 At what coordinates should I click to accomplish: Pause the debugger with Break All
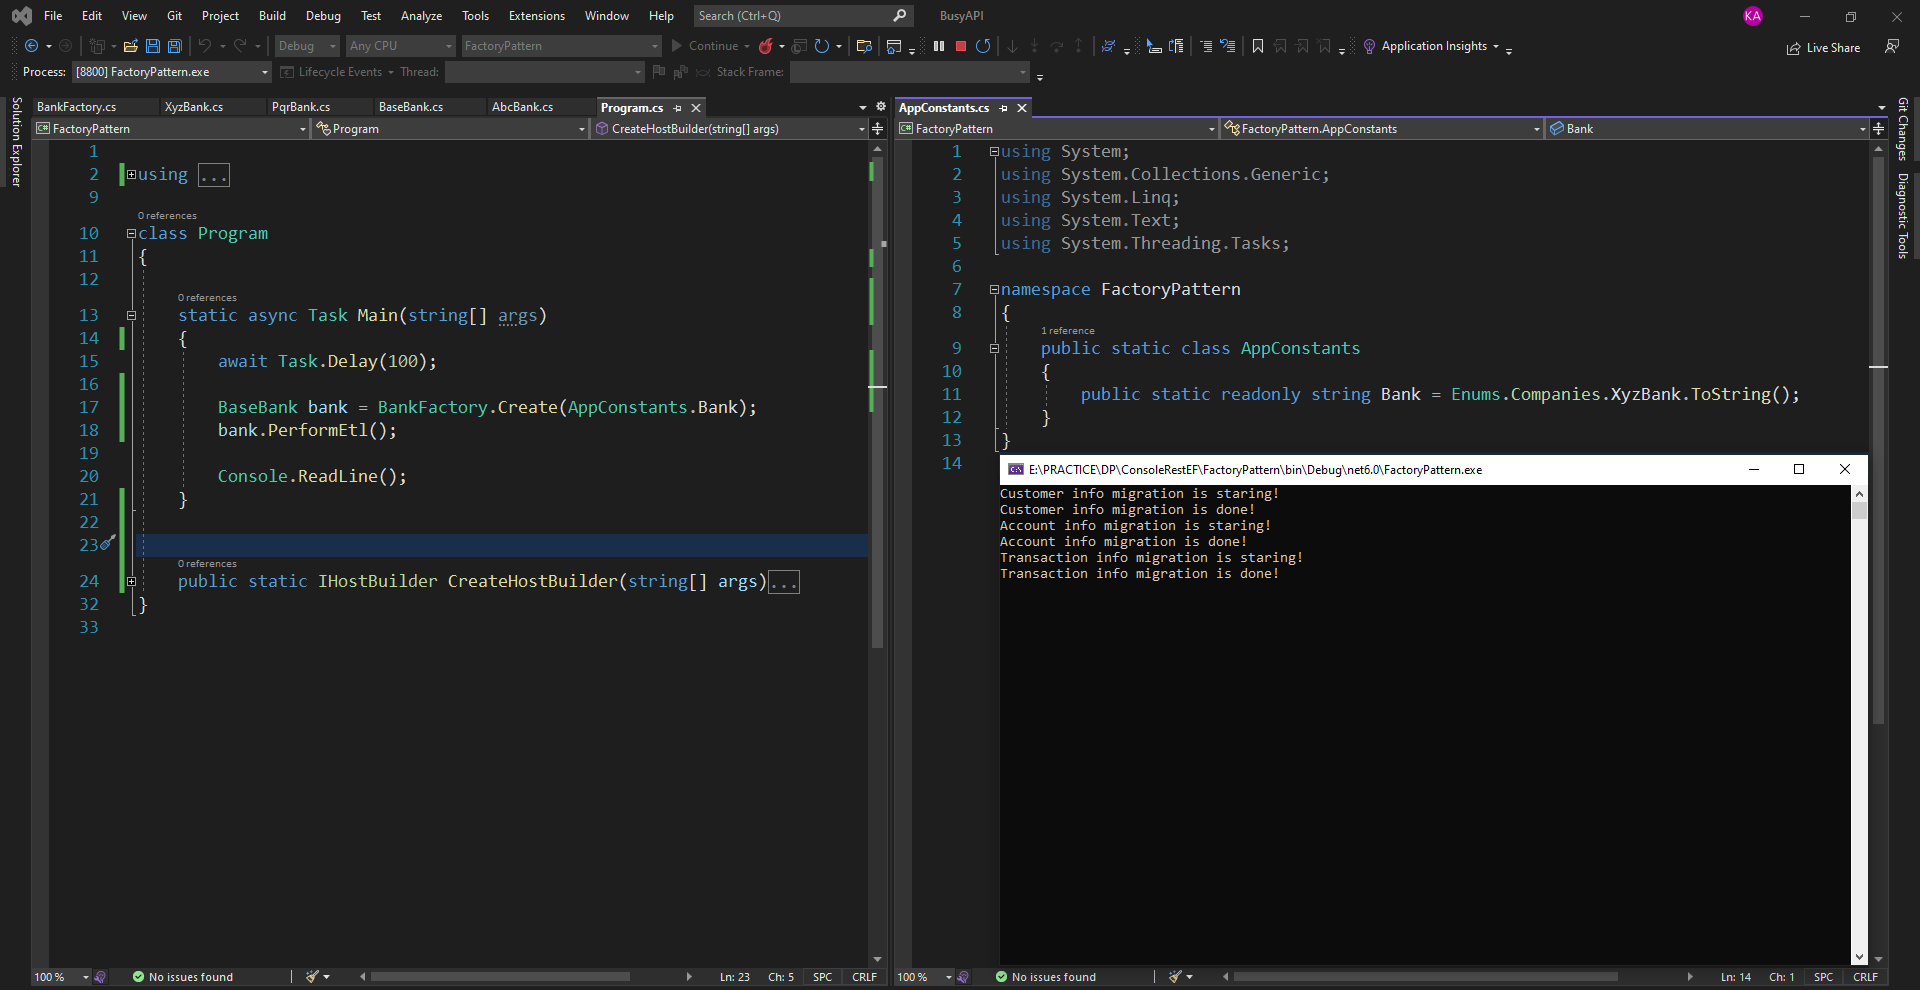click(x=939, y=46)
